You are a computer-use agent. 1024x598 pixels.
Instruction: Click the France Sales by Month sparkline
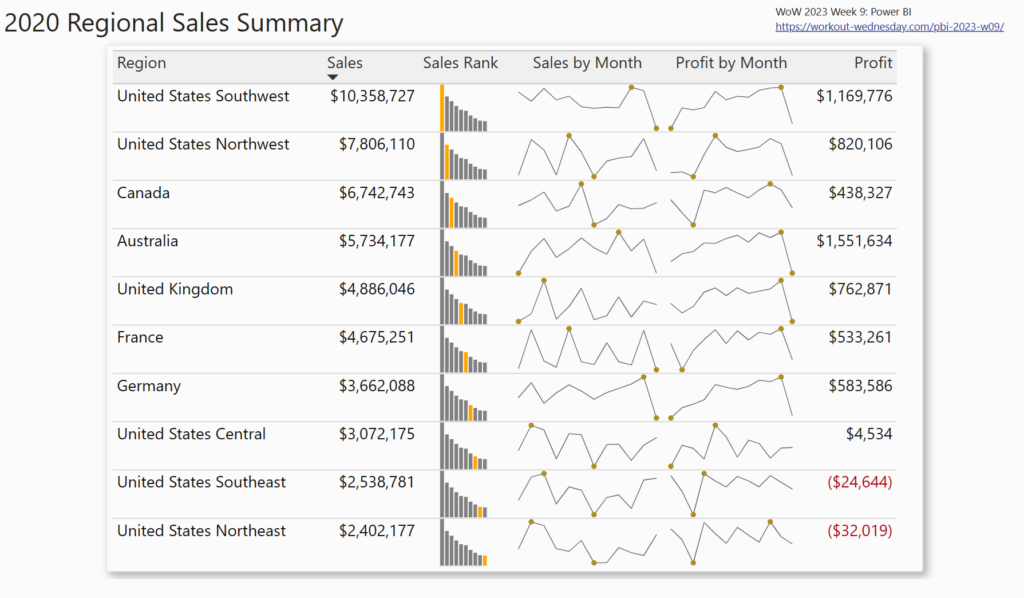(587, 349)
